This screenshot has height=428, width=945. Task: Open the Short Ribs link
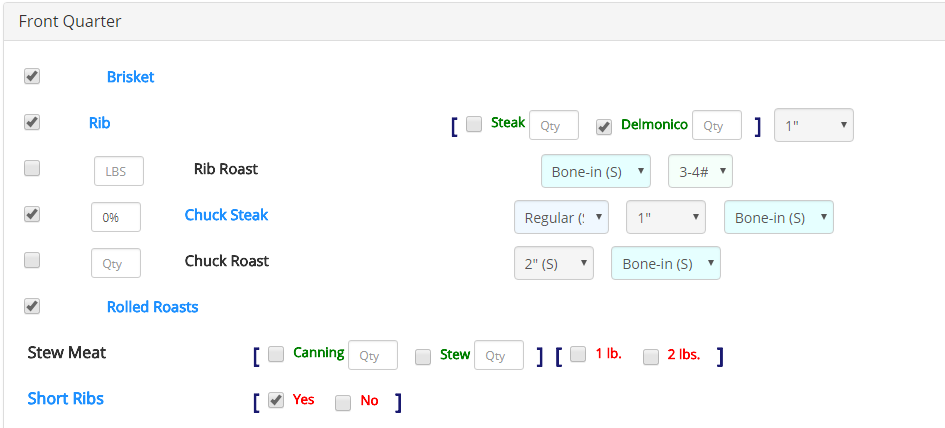65,398
